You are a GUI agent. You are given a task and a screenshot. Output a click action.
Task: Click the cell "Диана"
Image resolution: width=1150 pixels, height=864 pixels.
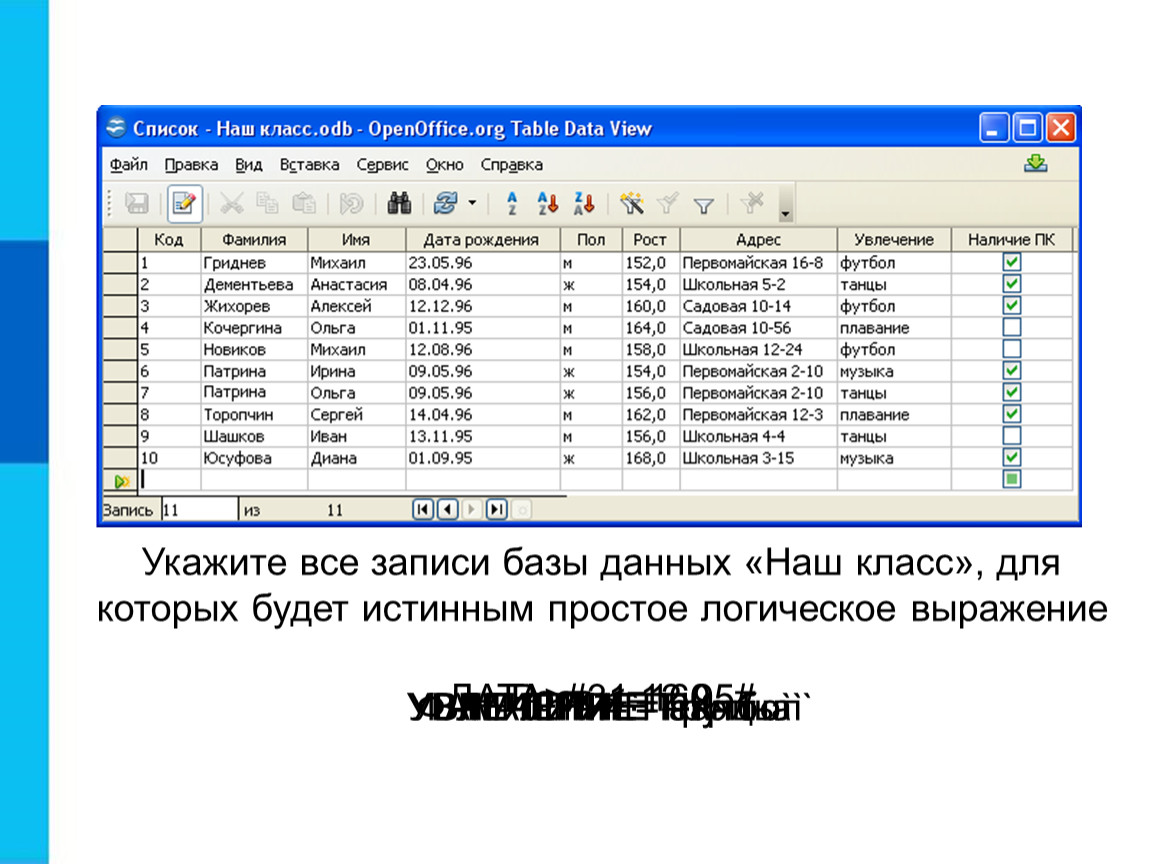tap(356, 458)
